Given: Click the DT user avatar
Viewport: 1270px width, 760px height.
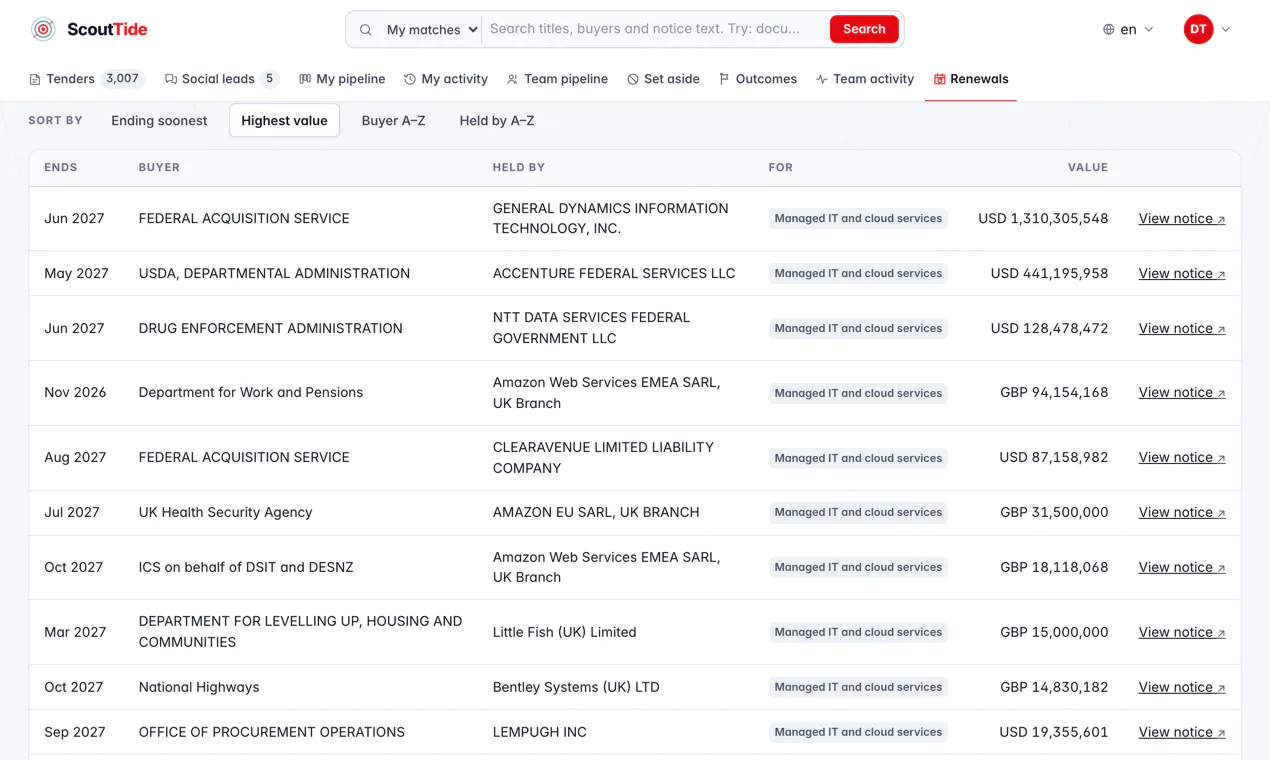Looking at the screenshot, I should [x=1198, y=30].
